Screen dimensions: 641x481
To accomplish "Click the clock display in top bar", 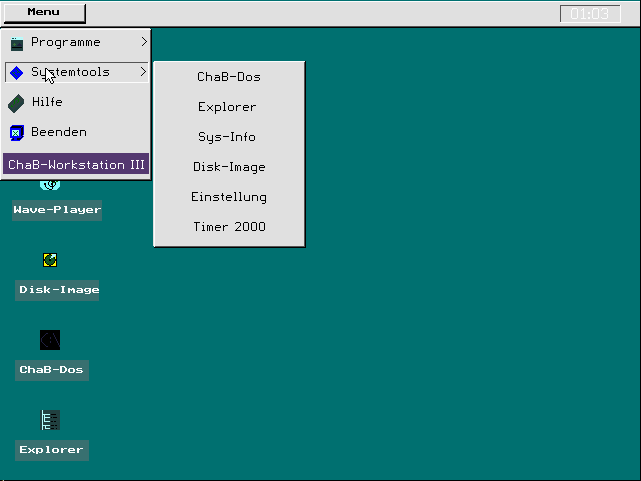I will pos(590,14).
